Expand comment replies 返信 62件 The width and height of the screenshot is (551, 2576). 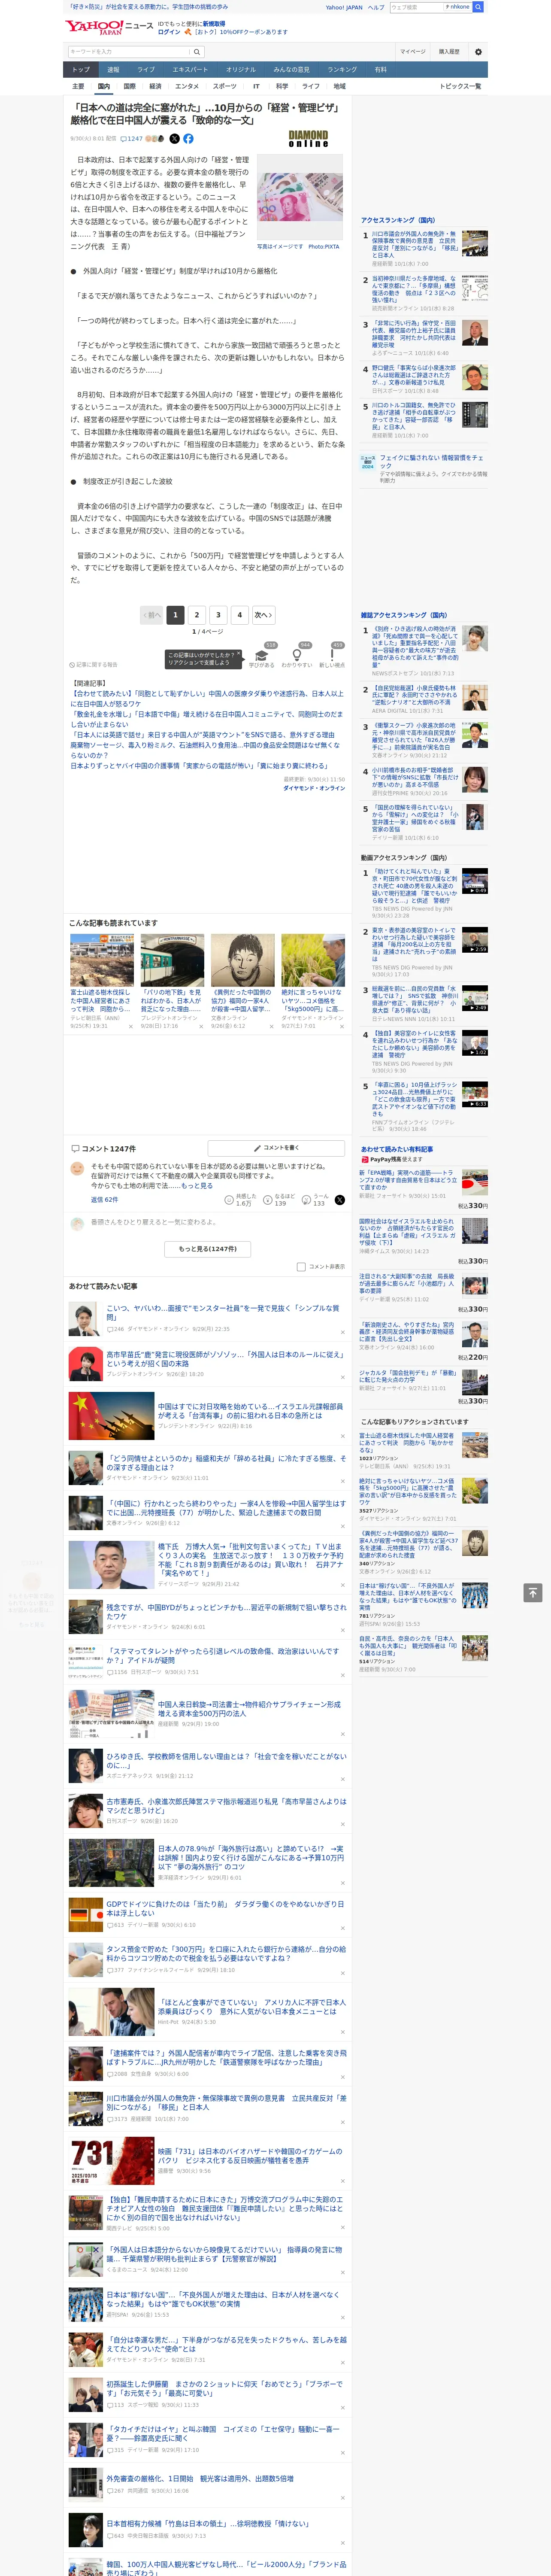104,1199
